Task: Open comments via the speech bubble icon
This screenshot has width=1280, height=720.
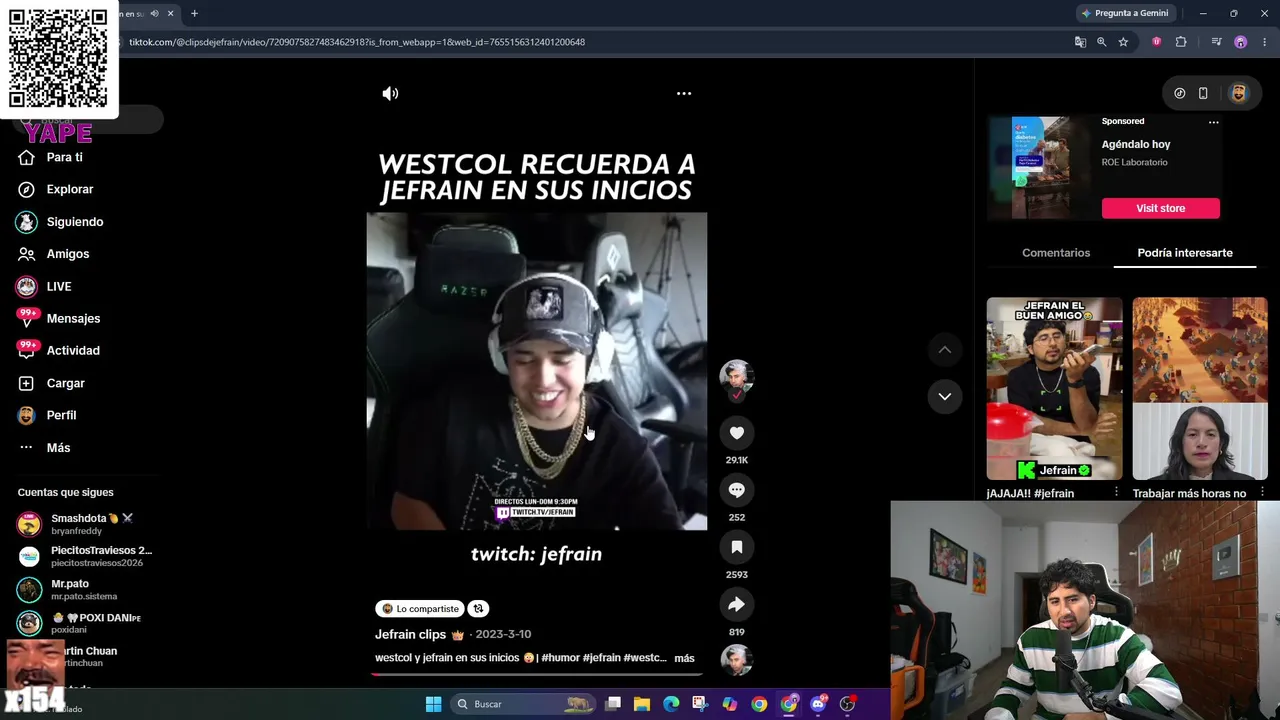Action: (737, 490)
